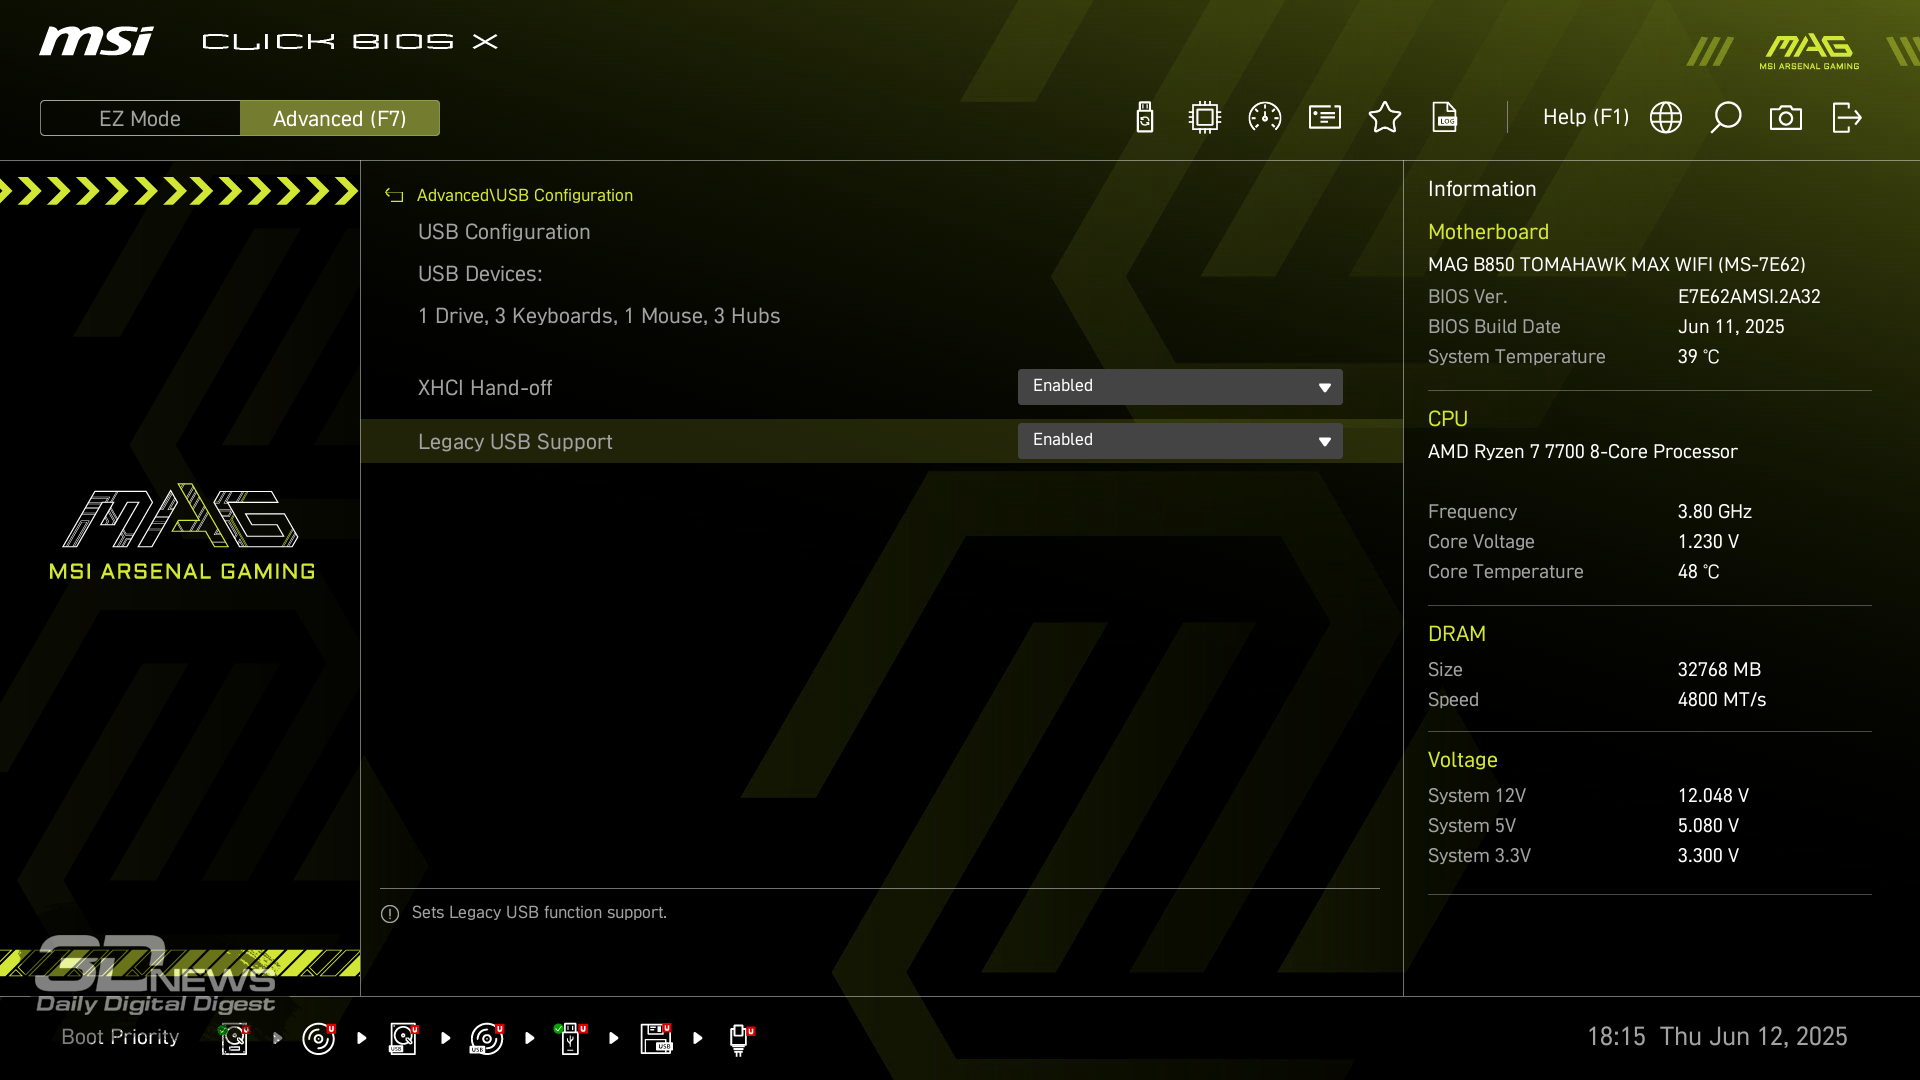Image resolution: width=1920 pixels, height=1080 pixels.
Task: Open the LOG file icon
Action: [x=1445, y=118]
